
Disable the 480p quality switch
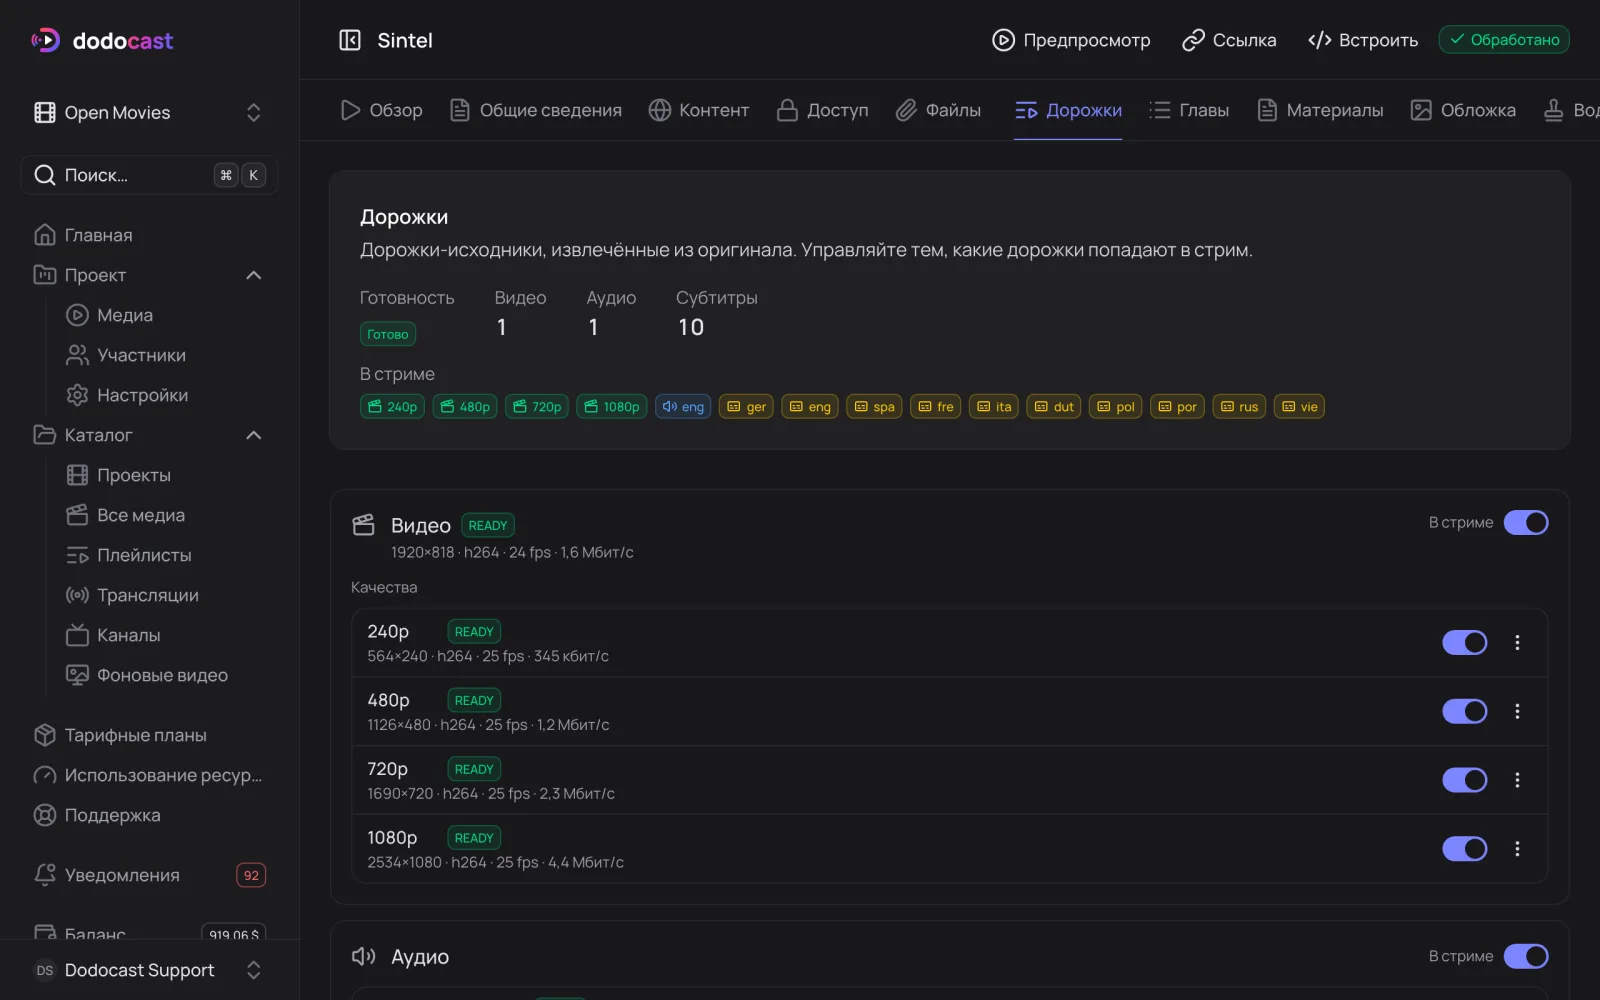(1465, 711)
